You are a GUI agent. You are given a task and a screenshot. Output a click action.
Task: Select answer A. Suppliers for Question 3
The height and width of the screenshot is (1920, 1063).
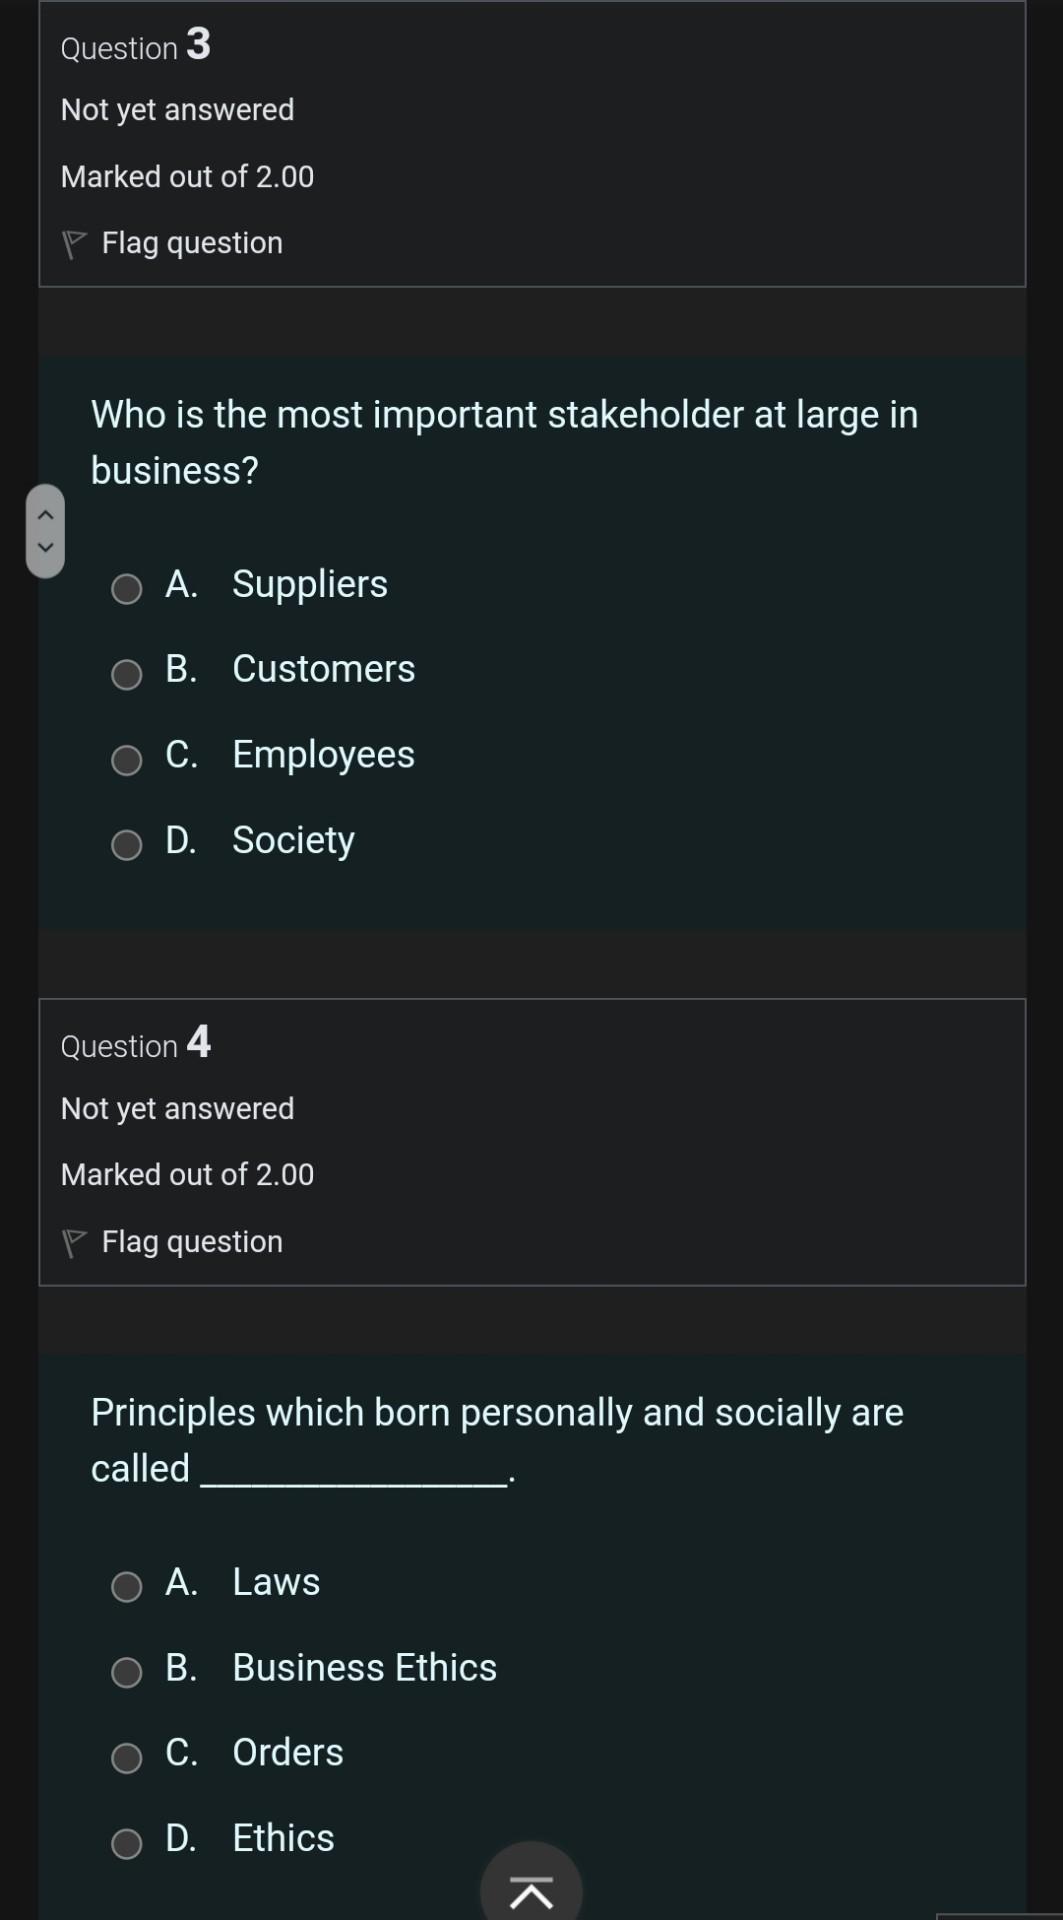point(126,590)
